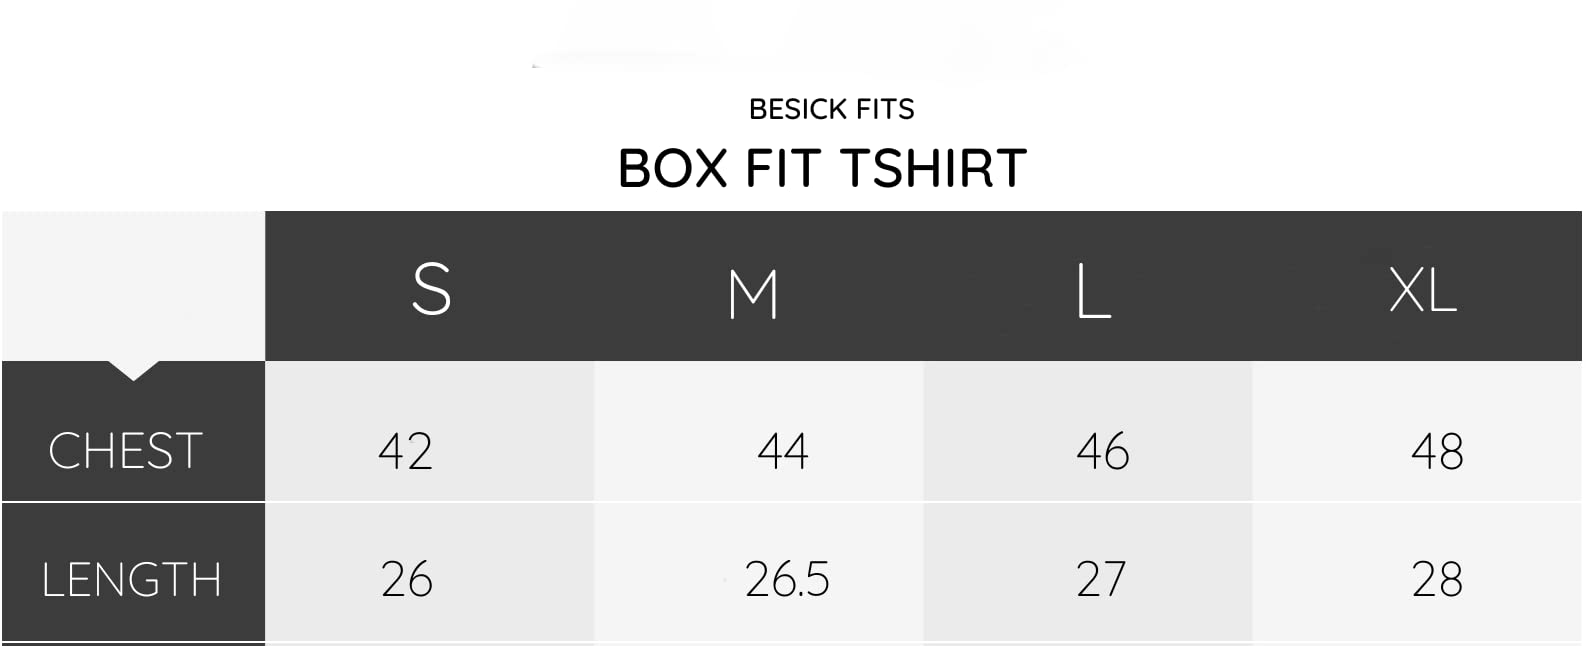Select the chest value 42 cell
The height and width of the screenshot is (646, 1586).
pyautogui.click(x=405, y=451)
